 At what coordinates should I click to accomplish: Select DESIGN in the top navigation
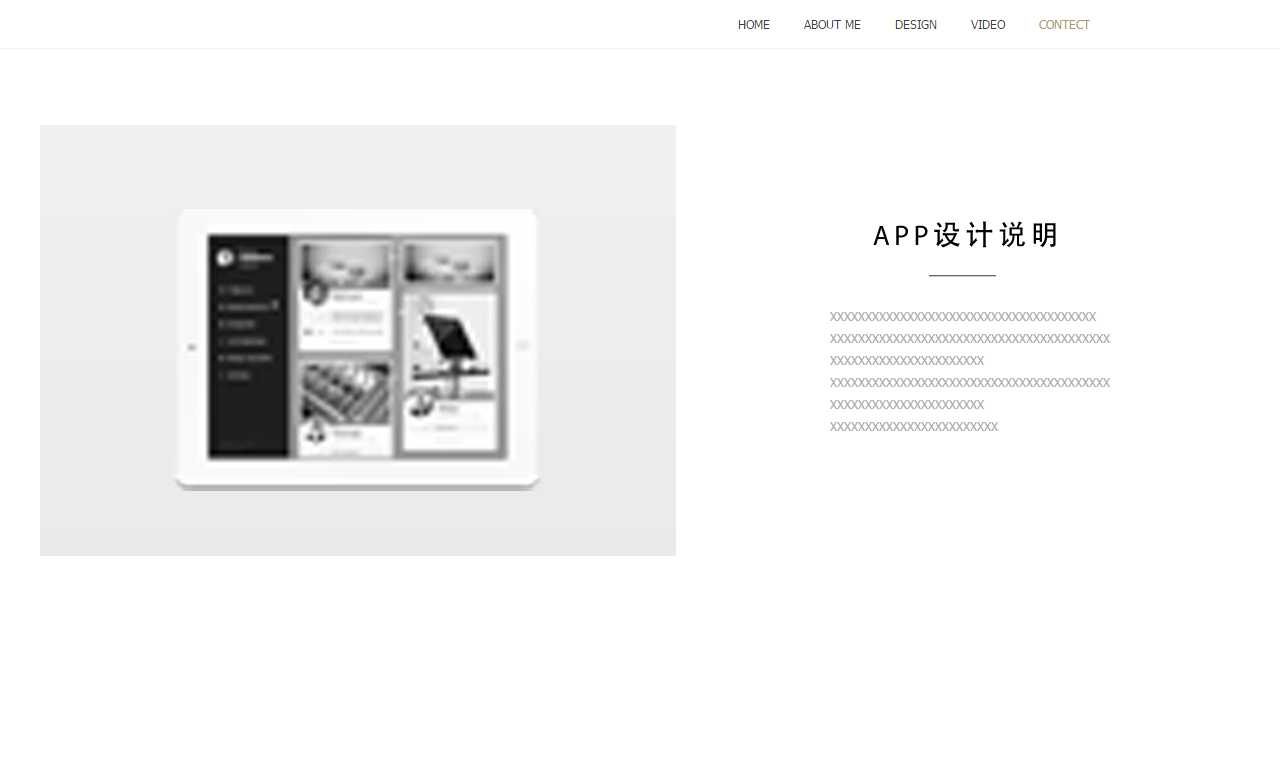(915, 25)
